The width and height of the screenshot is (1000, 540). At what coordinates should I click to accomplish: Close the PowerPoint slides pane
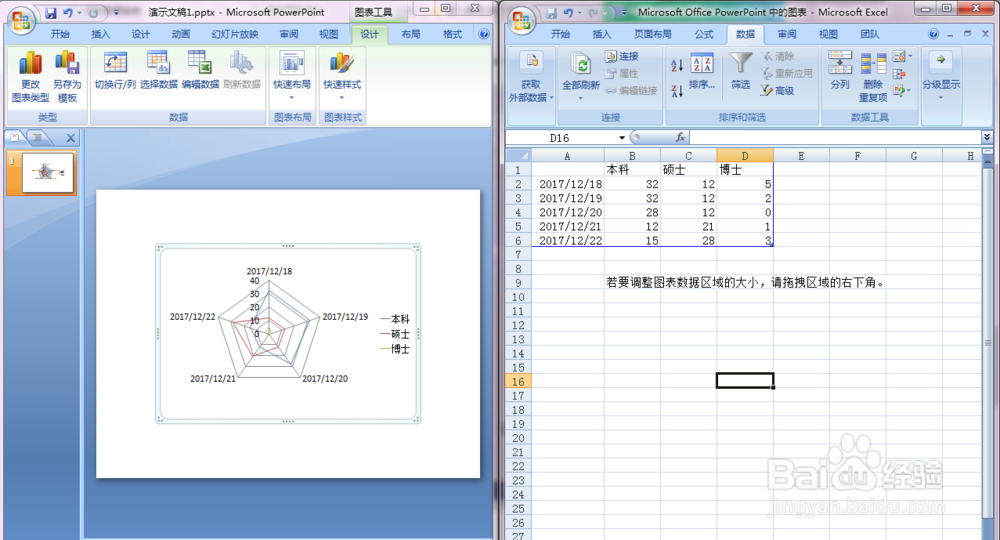pyautogui.click(x=71, y=138)
